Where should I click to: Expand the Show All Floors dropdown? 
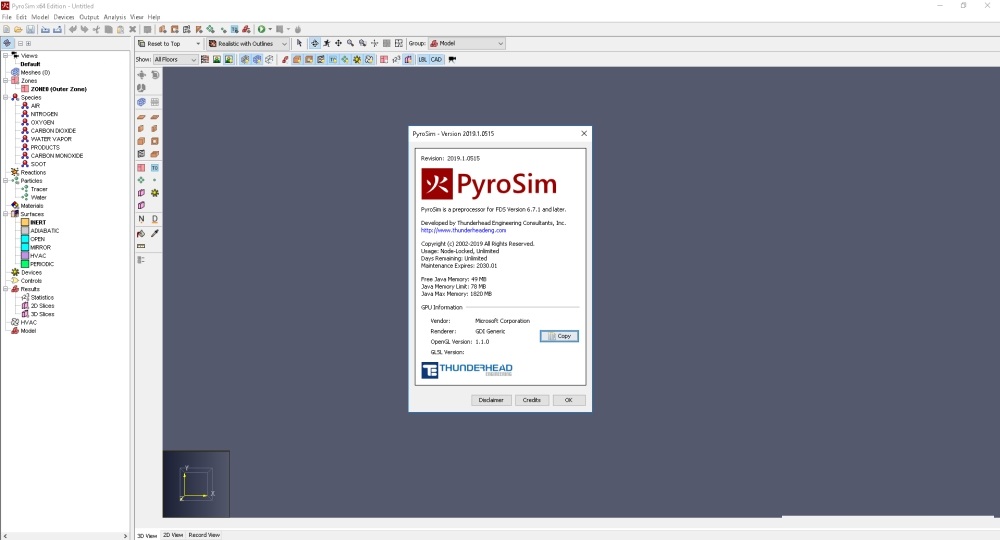point(175,60)
